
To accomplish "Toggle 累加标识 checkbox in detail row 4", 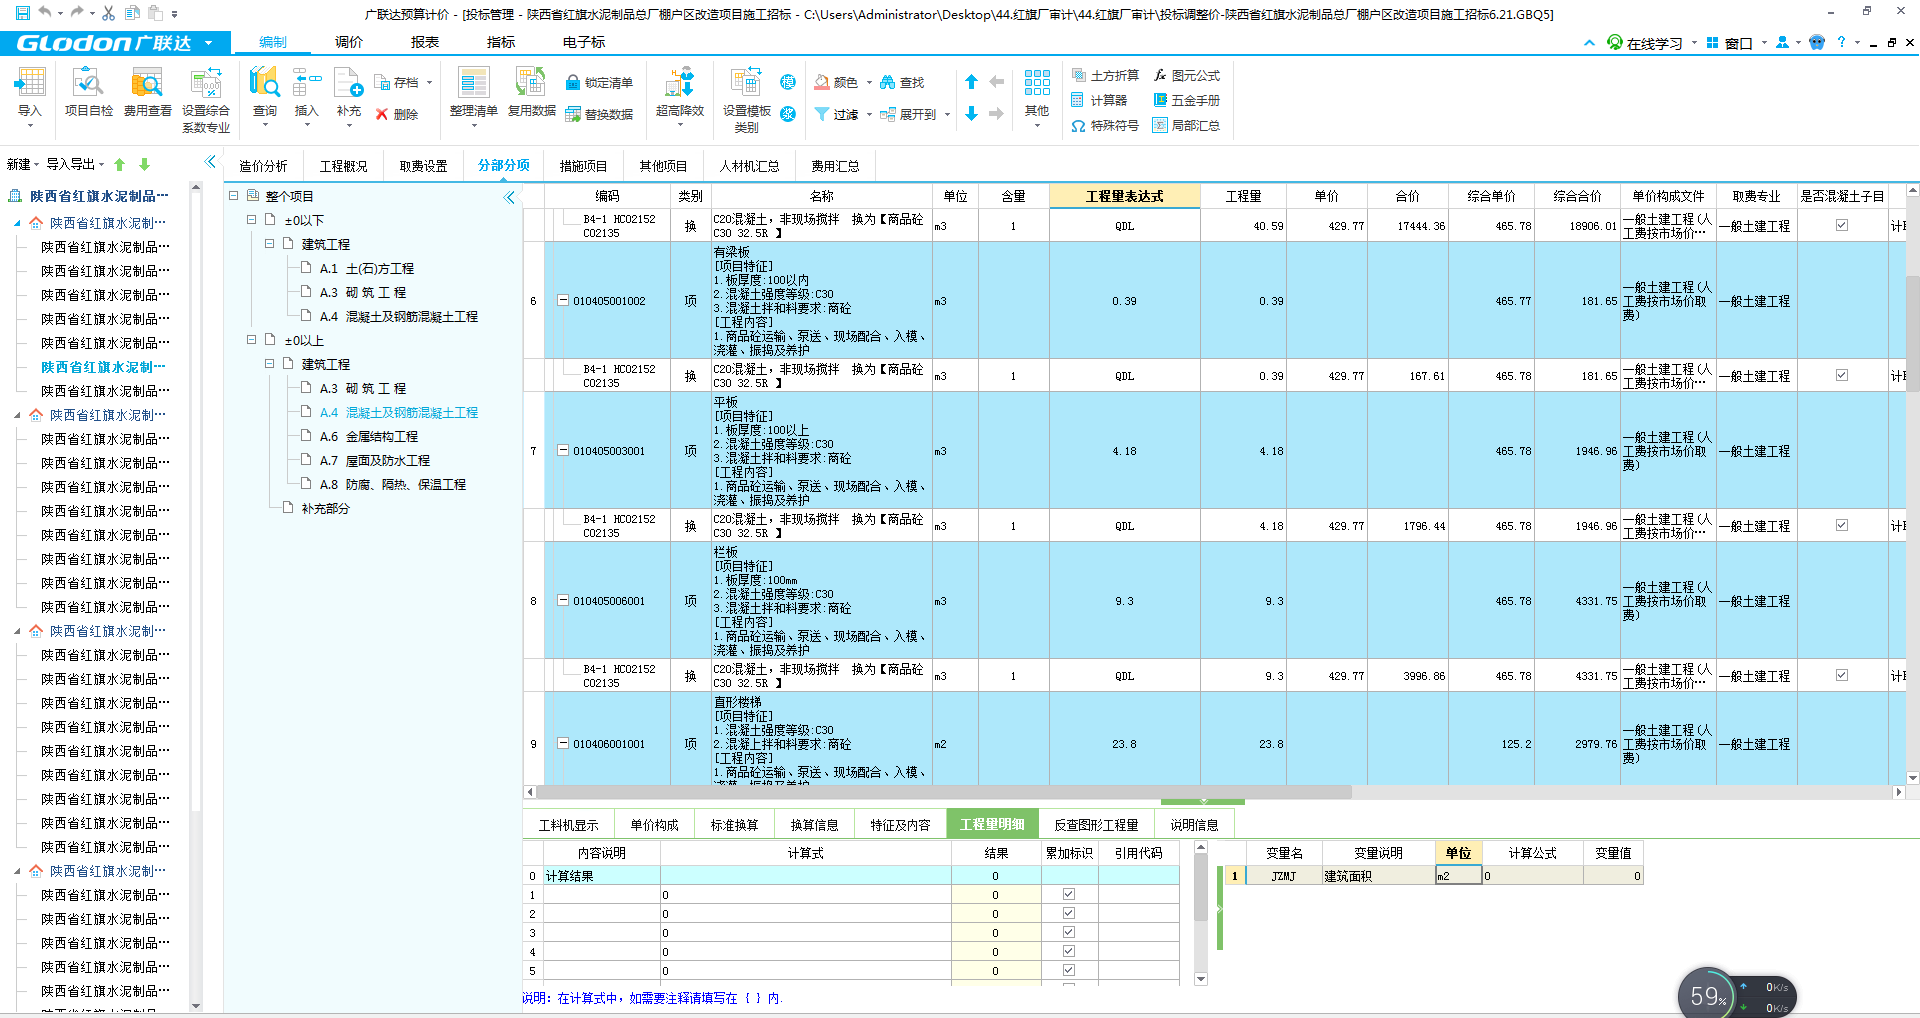I will pos(1069,951).
